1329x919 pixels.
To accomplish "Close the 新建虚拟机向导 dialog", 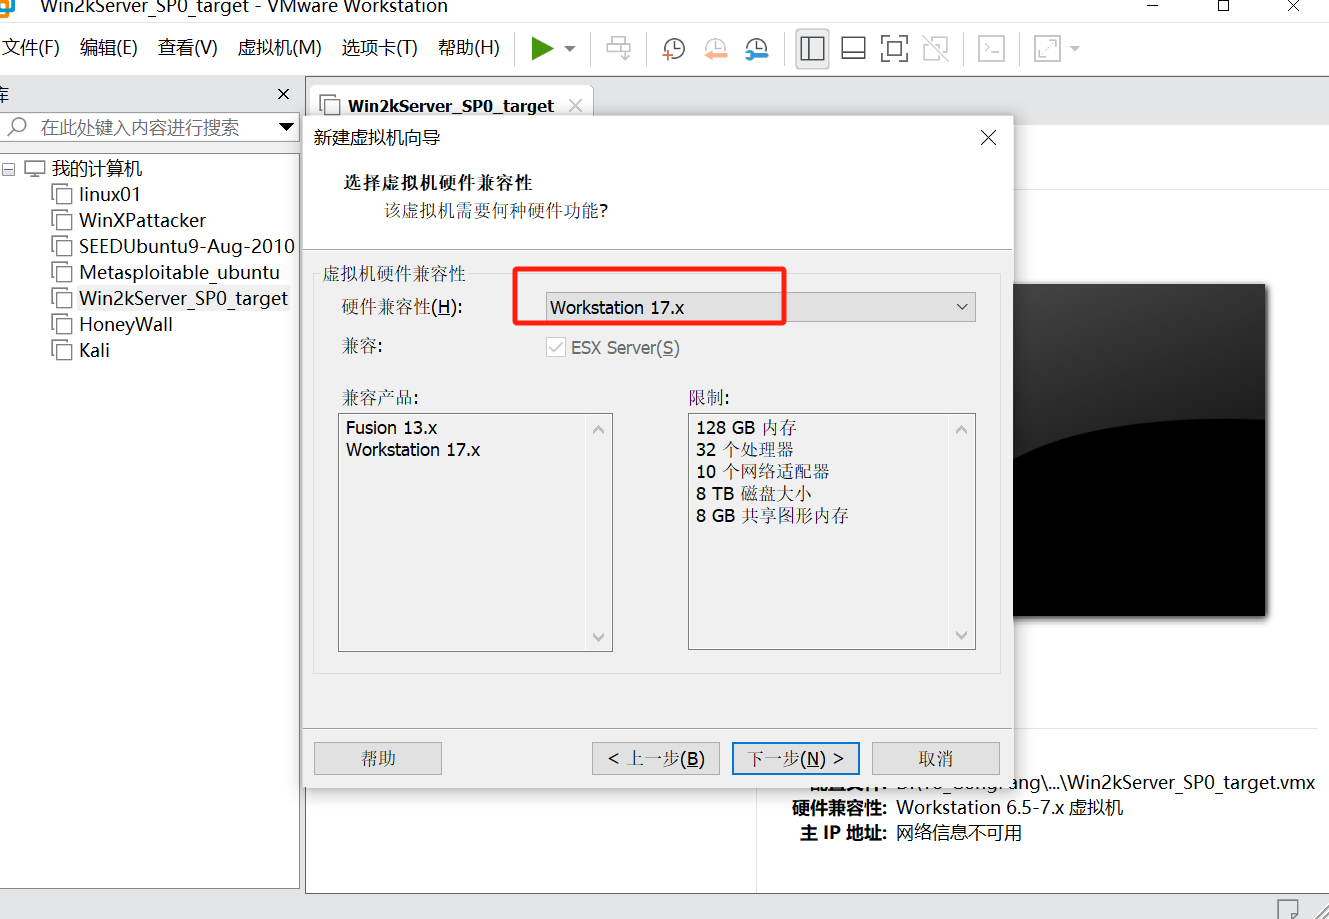I will click(988, 138).
